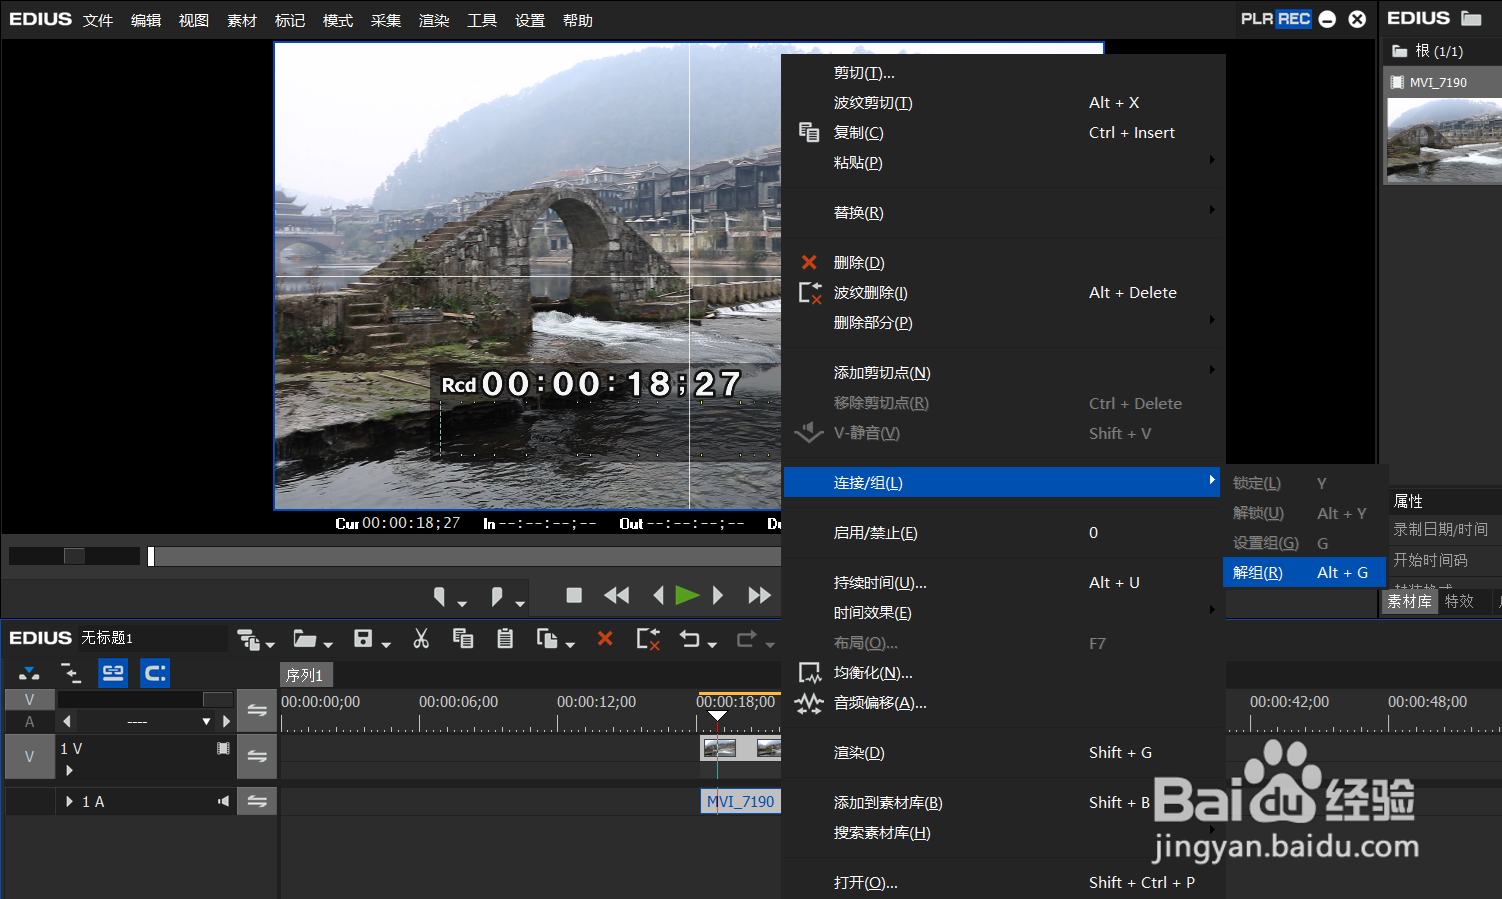
Task: Toggle insert/overwrite mode icon
Action: coord(29,673)
